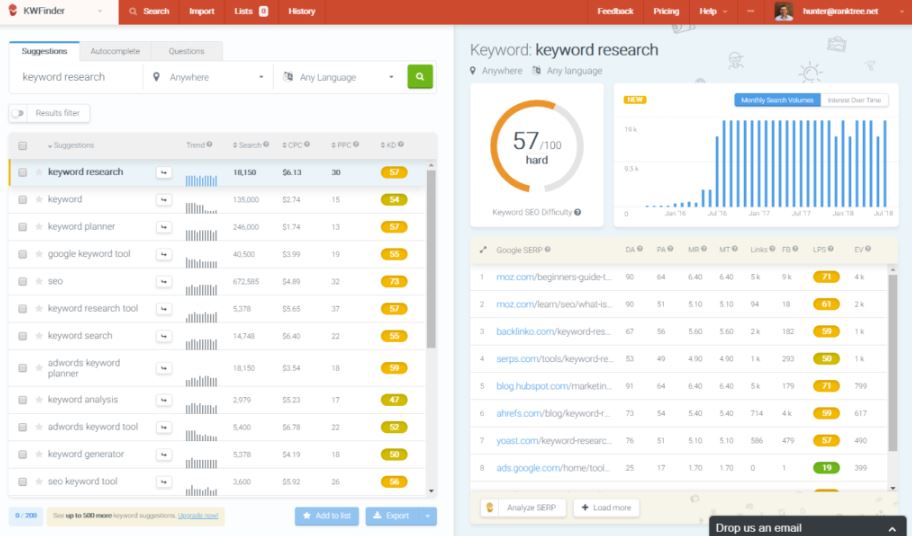
Task: Click the three-dots more menu in top bar
Action: [x=751, y=12]
